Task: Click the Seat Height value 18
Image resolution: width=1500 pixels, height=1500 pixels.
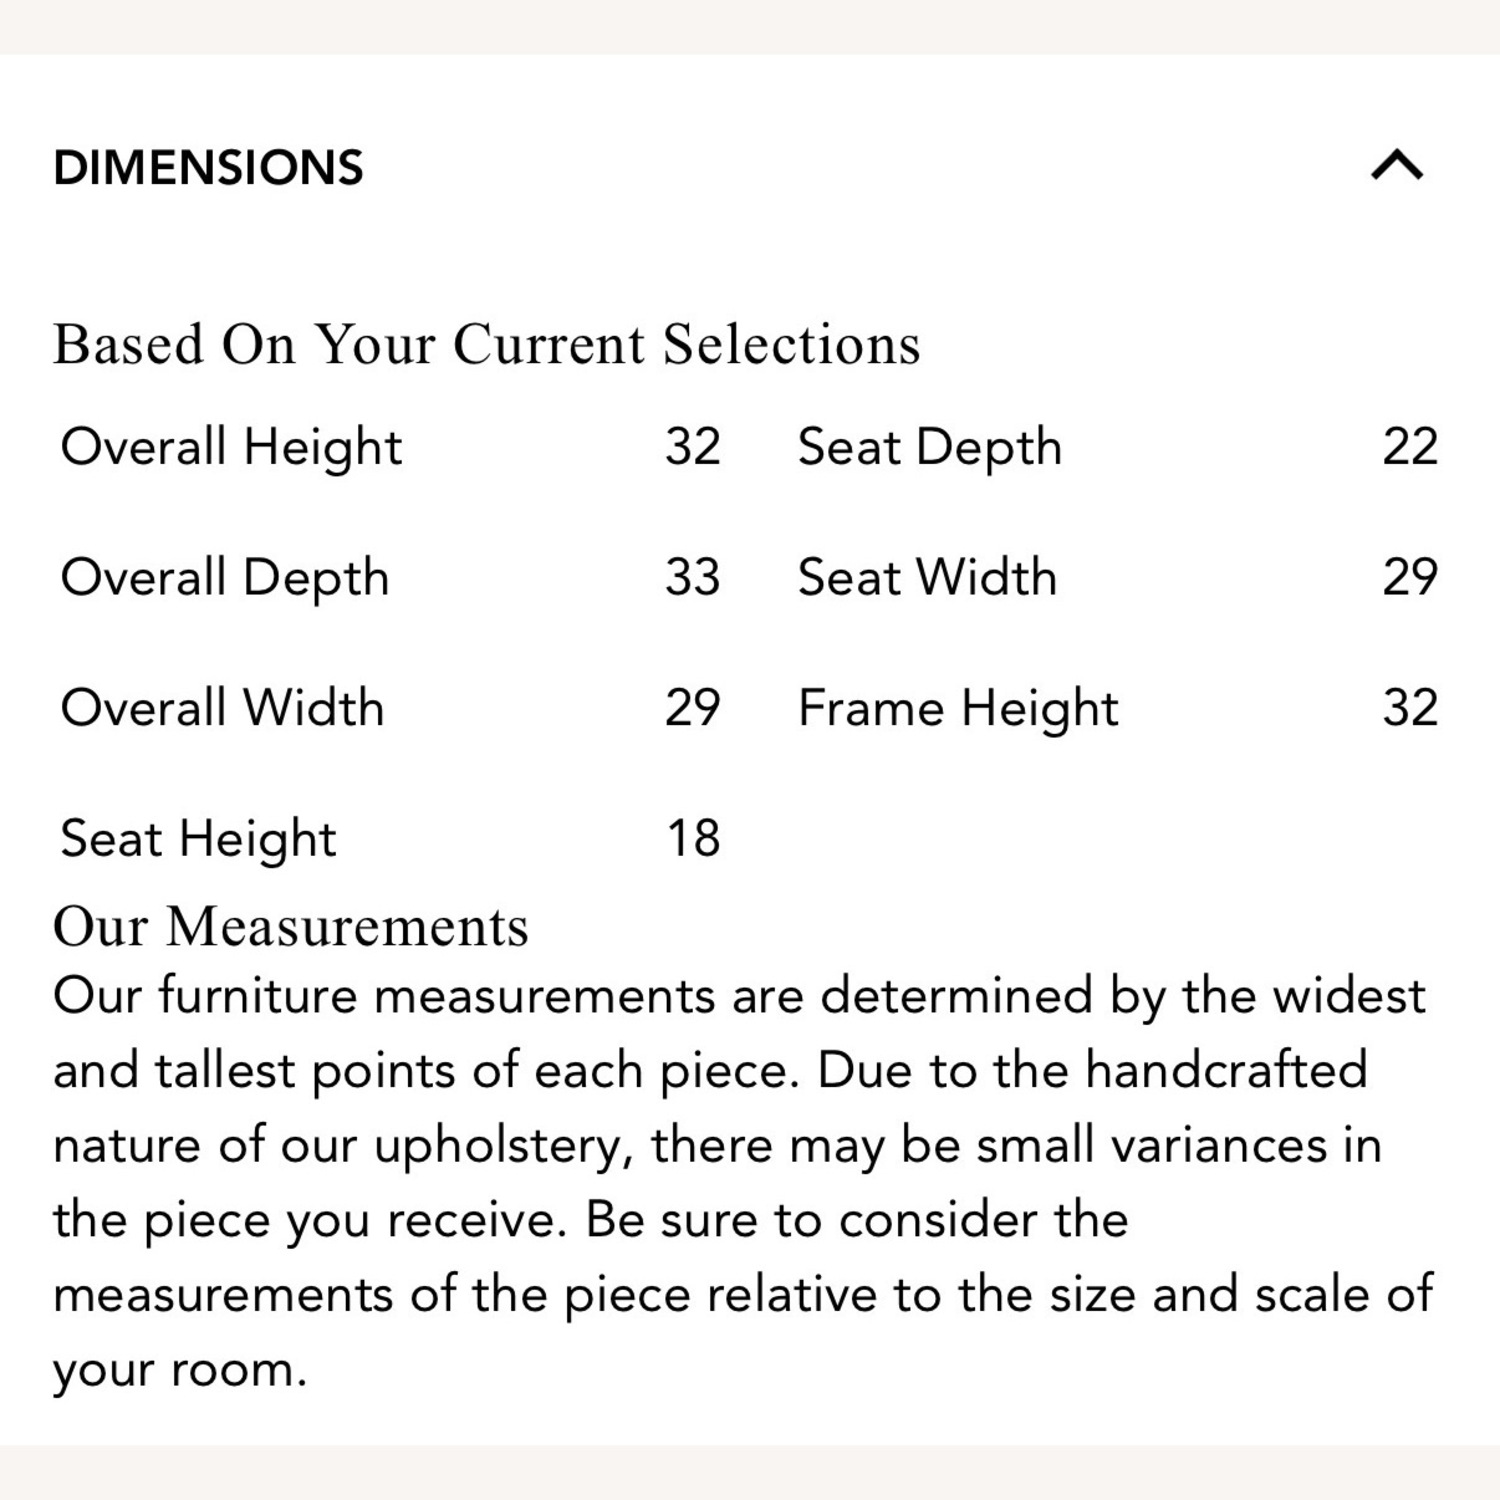Action: [692, 838]
